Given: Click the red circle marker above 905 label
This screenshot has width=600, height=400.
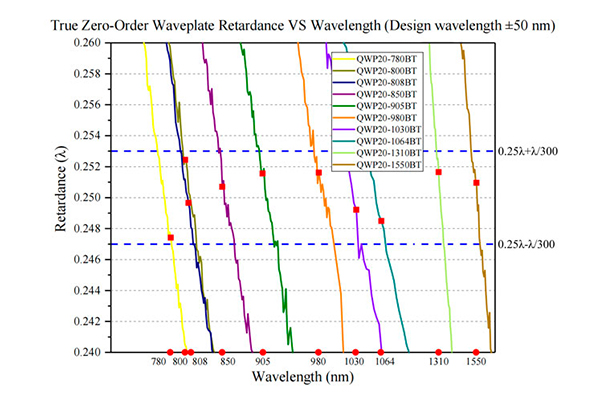Looking at the screenshot, I should [x=262, y=352].
